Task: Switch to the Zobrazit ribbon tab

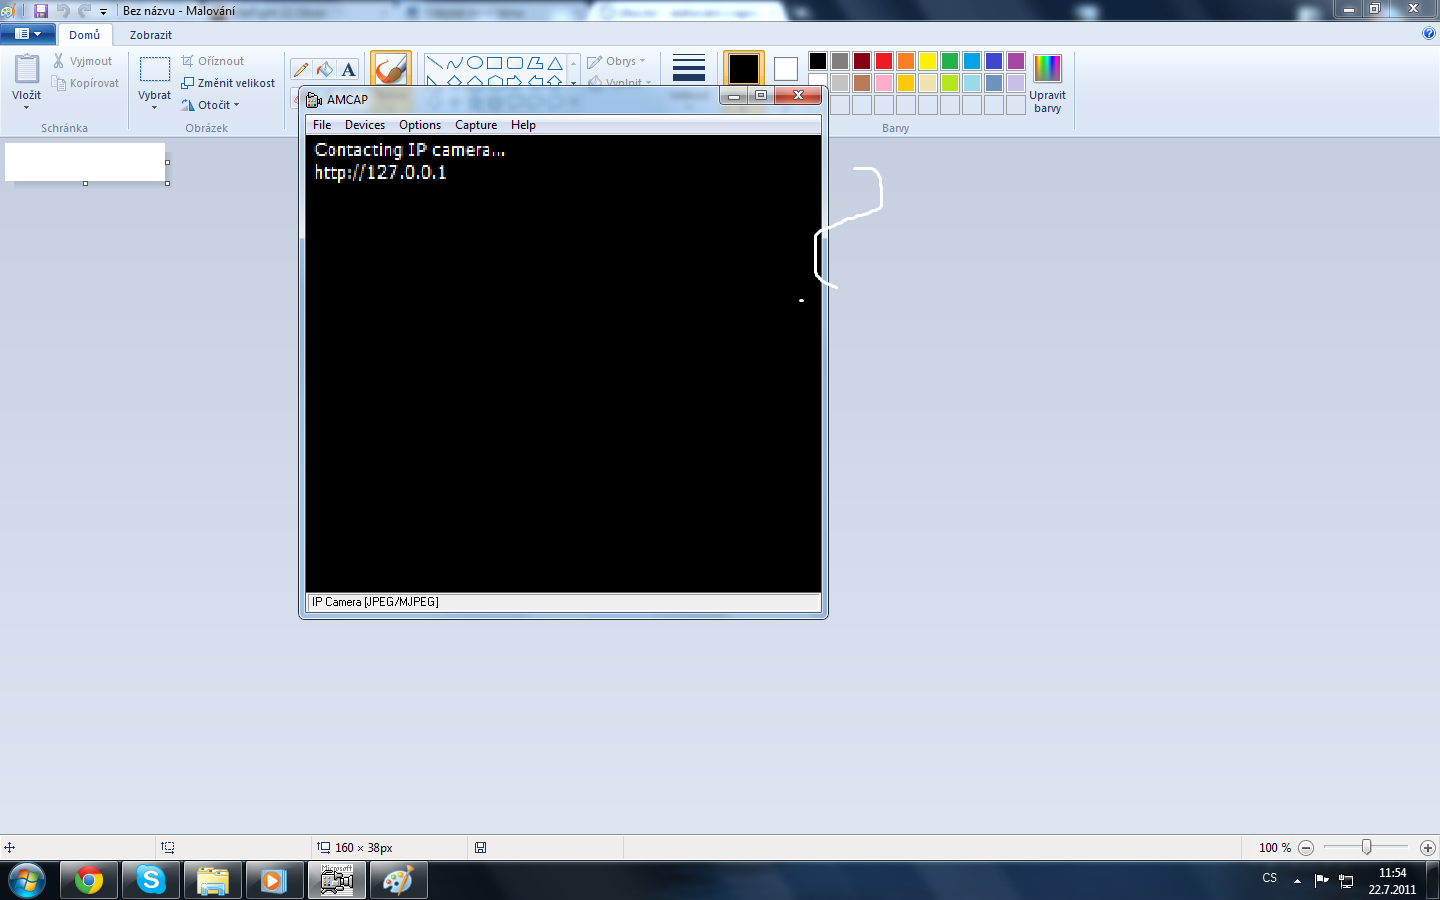Action: (150, 35)
